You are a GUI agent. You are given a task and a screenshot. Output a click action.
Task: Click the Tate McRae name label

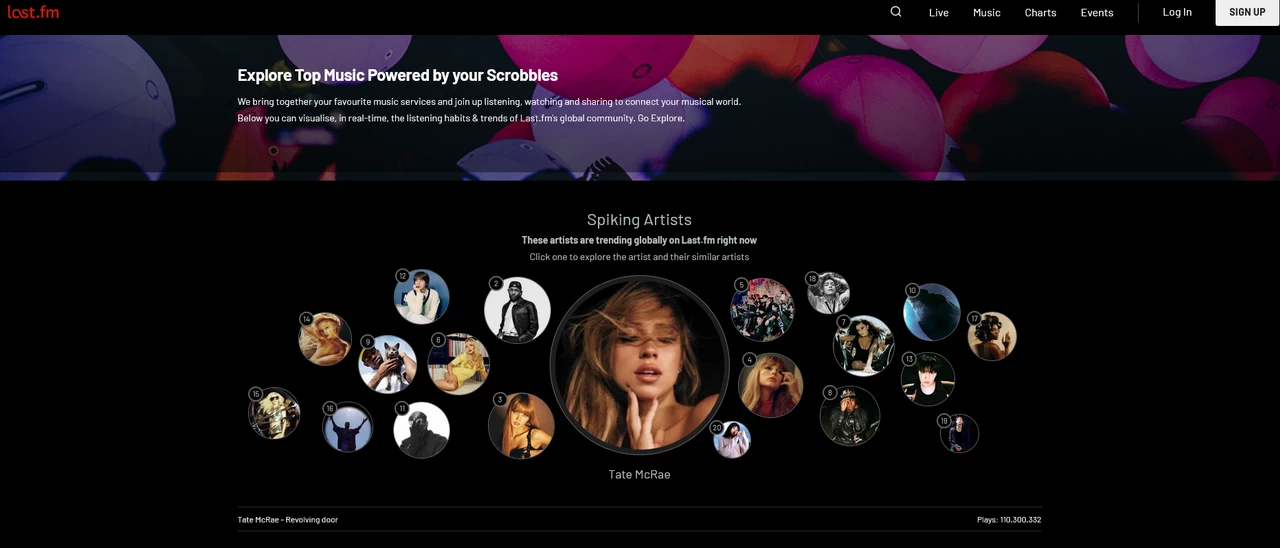(639, 475)
